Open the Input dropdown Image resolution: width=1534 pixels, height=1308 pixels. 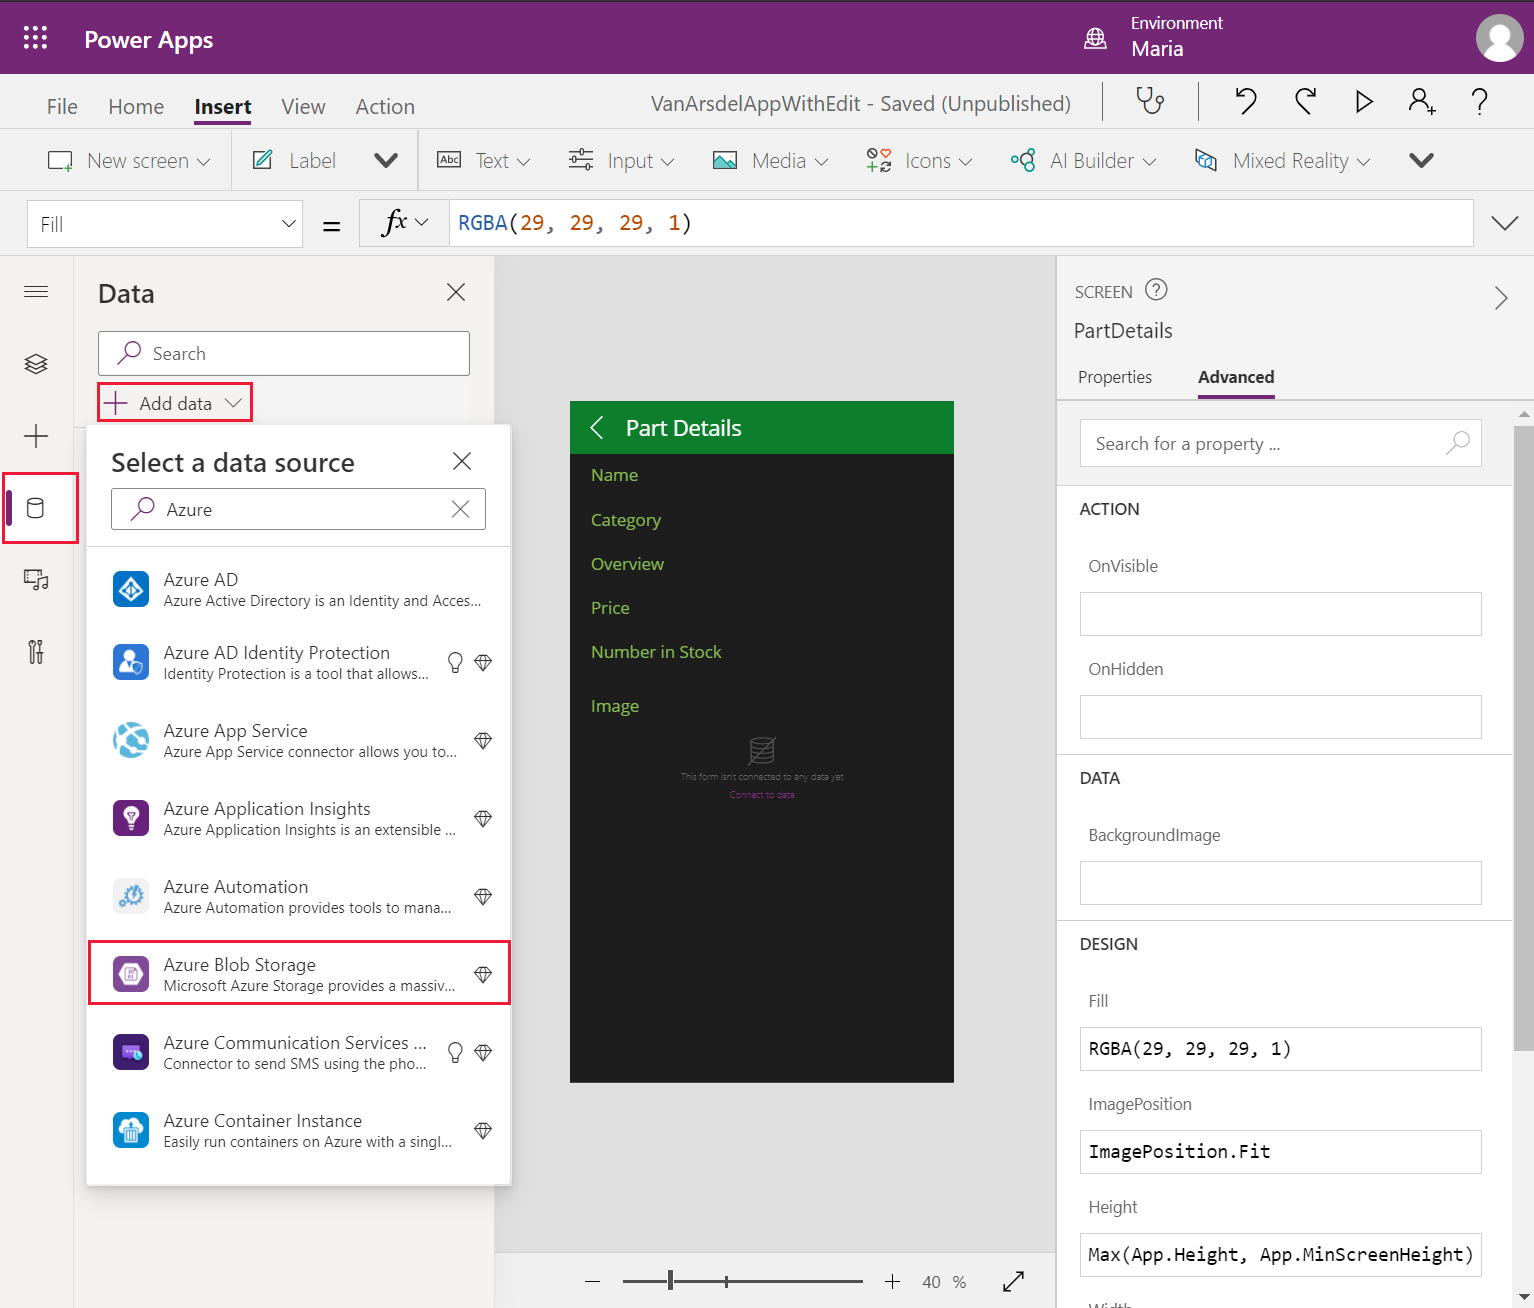tap(621, 160)
